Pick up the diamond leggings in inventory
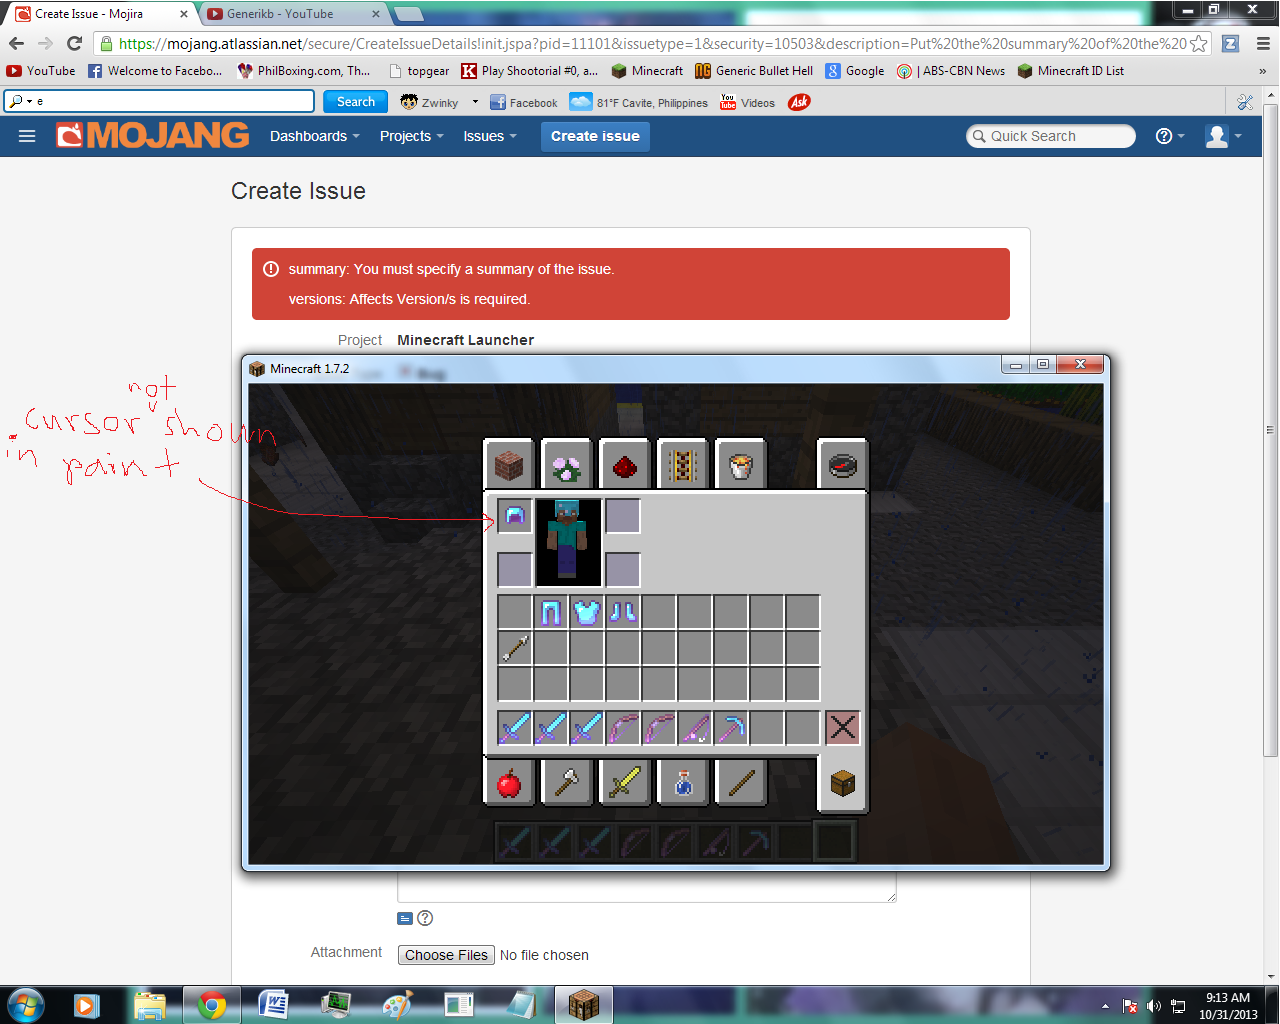1280x1024 pixels. [551, 612]
